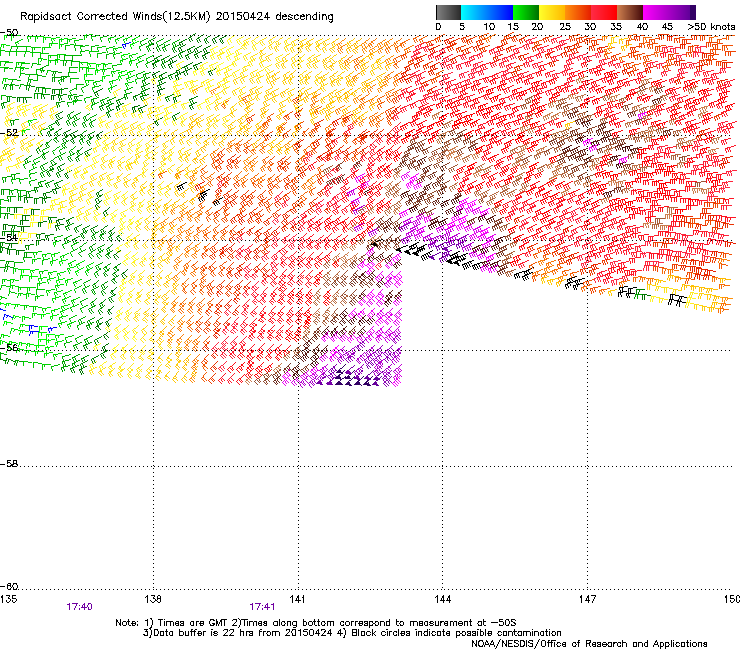Image resolution: width=740 pixels, height=650 pixels.
Task: Click the dark purple wind flags cluster near -56
Action: [x=349, y=376]
